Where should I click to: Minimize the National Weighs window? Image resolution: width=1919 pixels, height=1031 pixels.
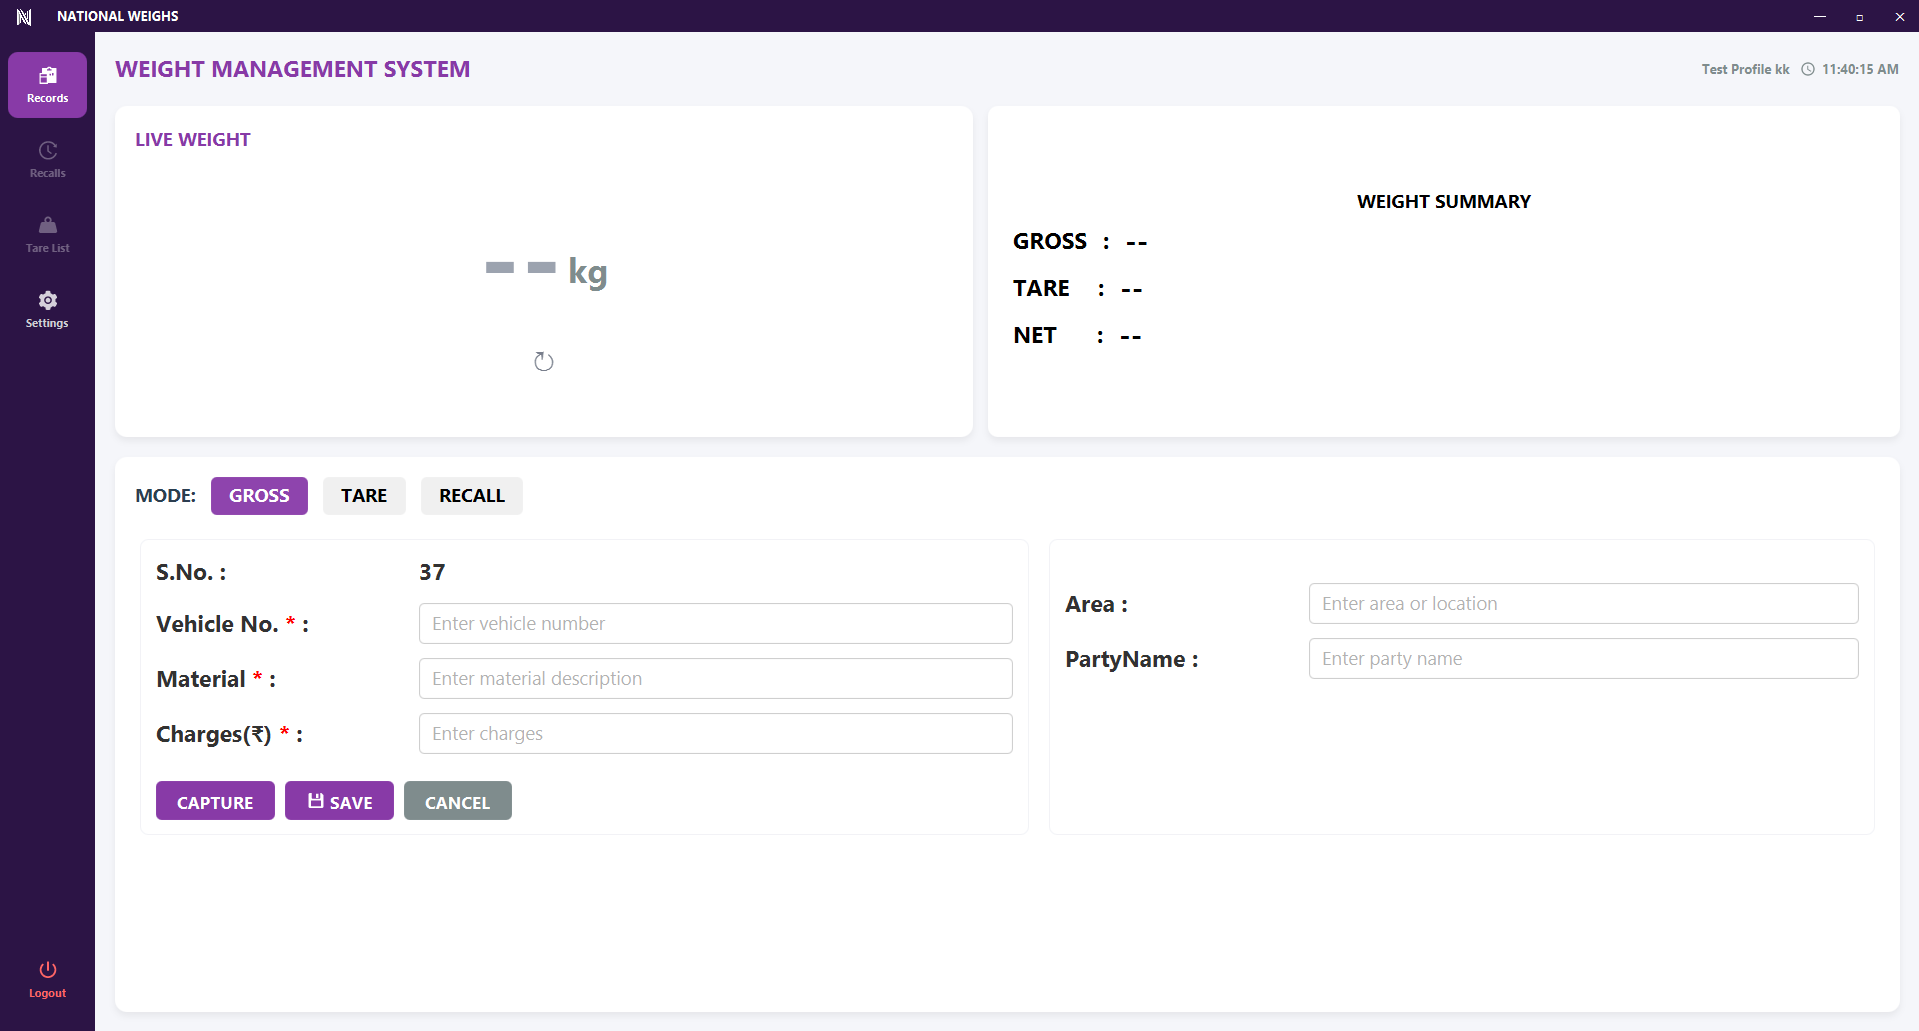click(x=1820, y=16)
